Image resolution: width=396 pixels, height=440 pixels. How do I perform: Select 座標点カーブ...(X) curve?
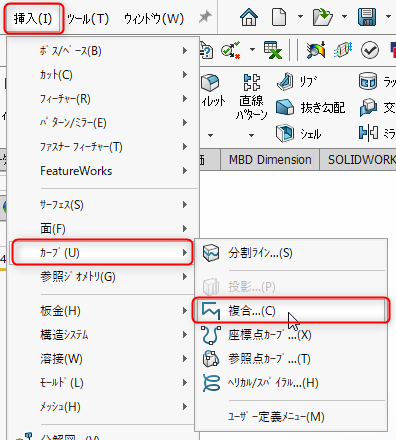click(x=291, y=335)
